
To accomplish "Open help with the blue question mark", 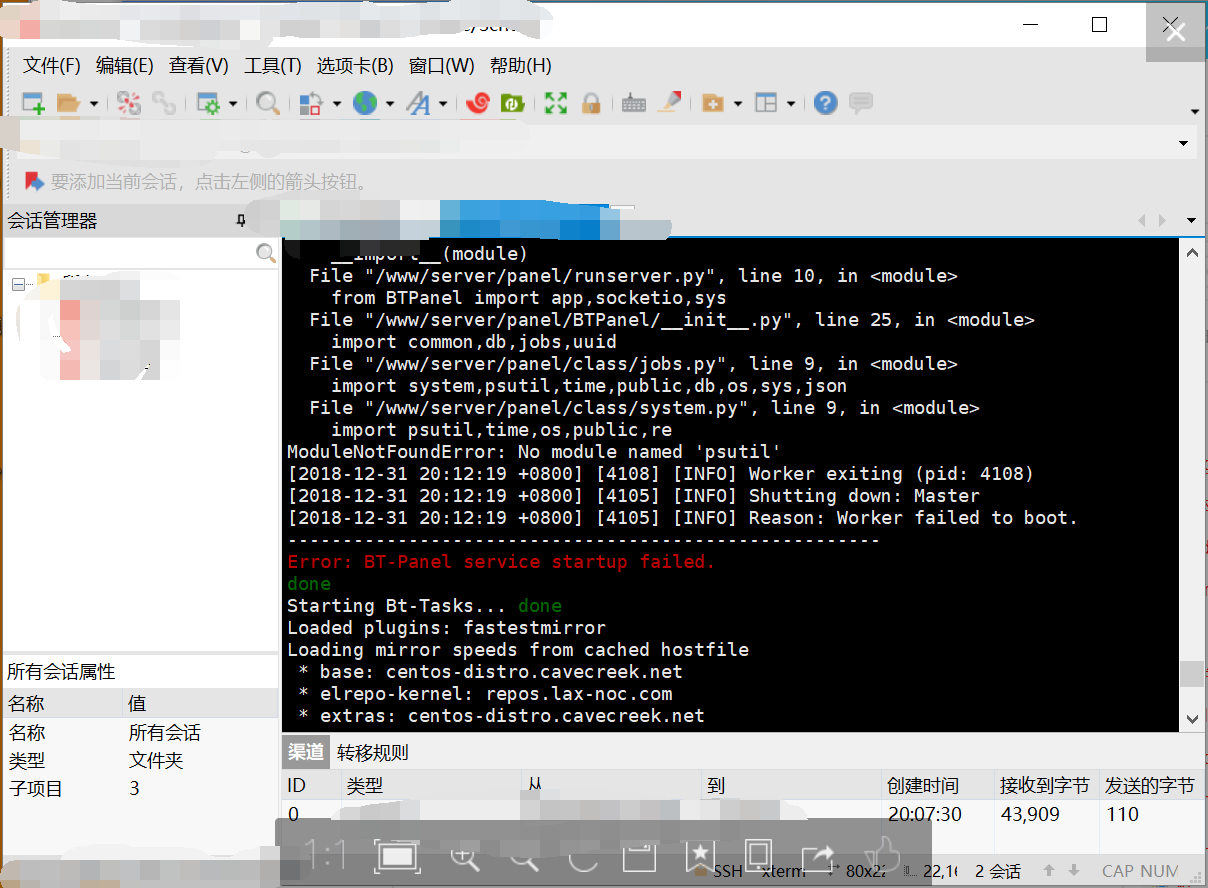I will coord(825,103).
